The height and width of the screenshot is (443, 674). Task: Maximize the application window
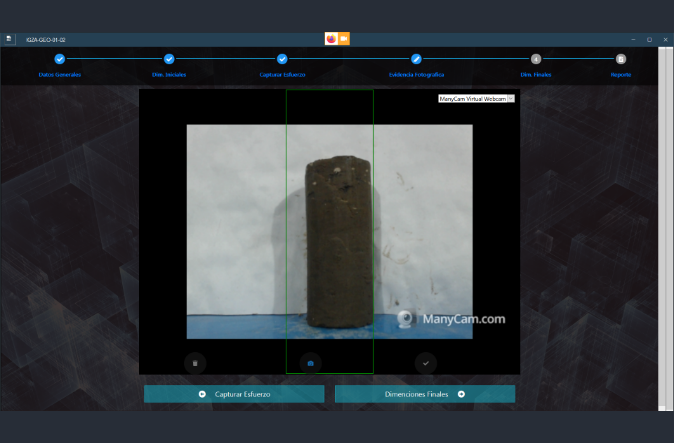pyautogui.click(x=649, y=39)
